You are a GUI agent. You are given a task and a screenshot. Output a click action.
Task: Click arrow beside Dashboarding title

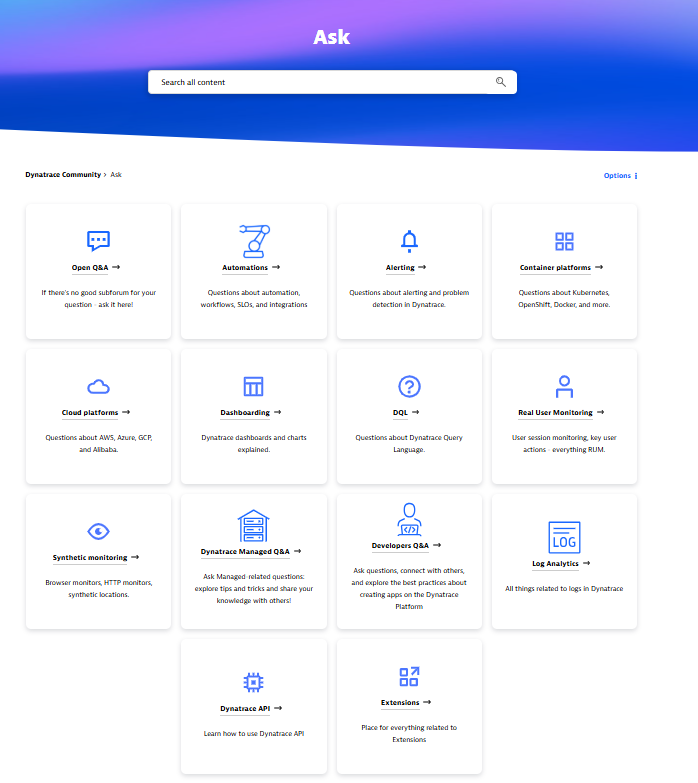pyautogui.click(x=278, y=412)
